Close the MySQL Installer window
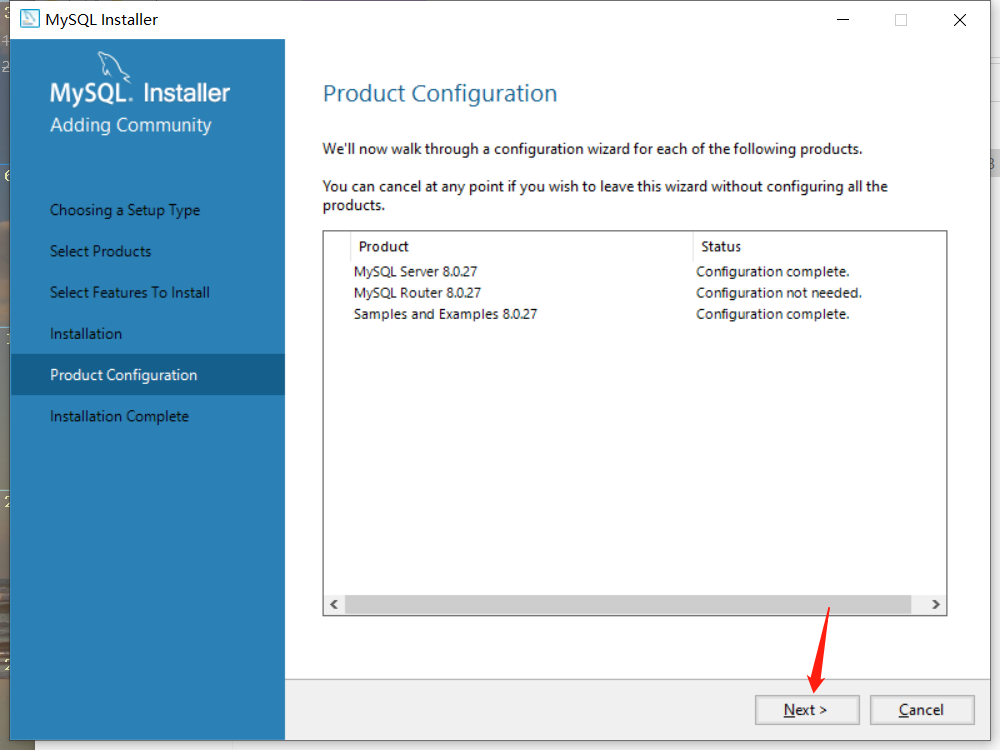 [959, 20]
